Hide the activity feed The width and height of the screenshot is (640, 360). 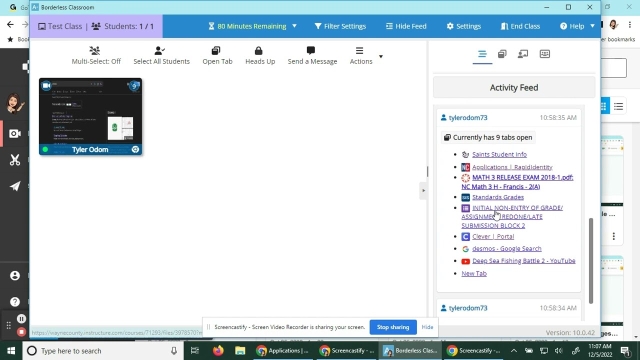tap(406, 26)
